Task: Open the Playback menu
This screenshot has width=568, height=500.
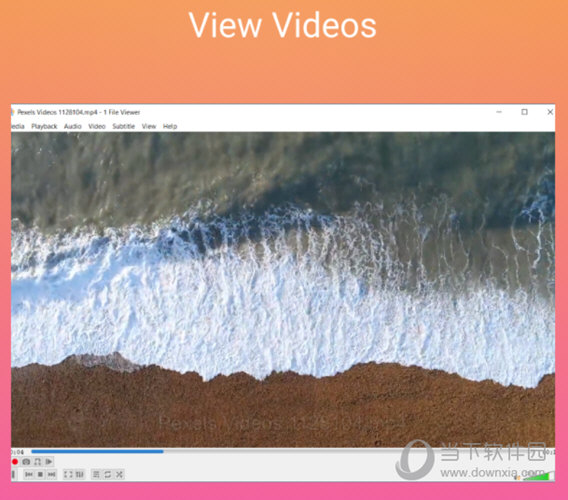Action: point(44,126)
